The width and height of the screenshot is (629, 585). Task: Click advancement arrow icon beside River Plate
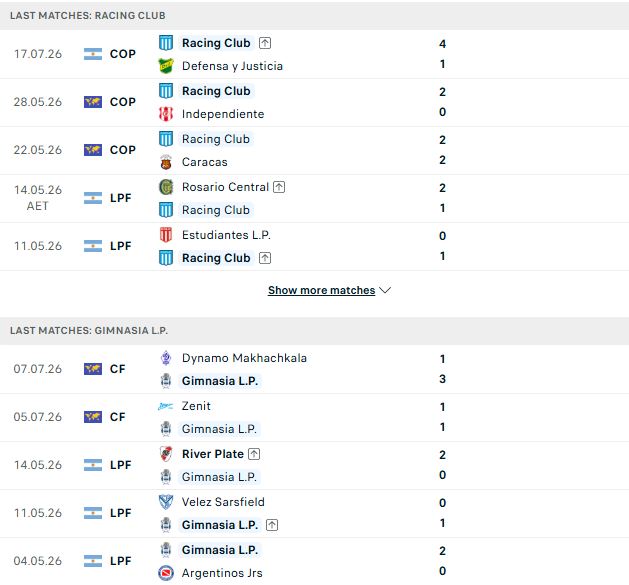pos(254,454)
